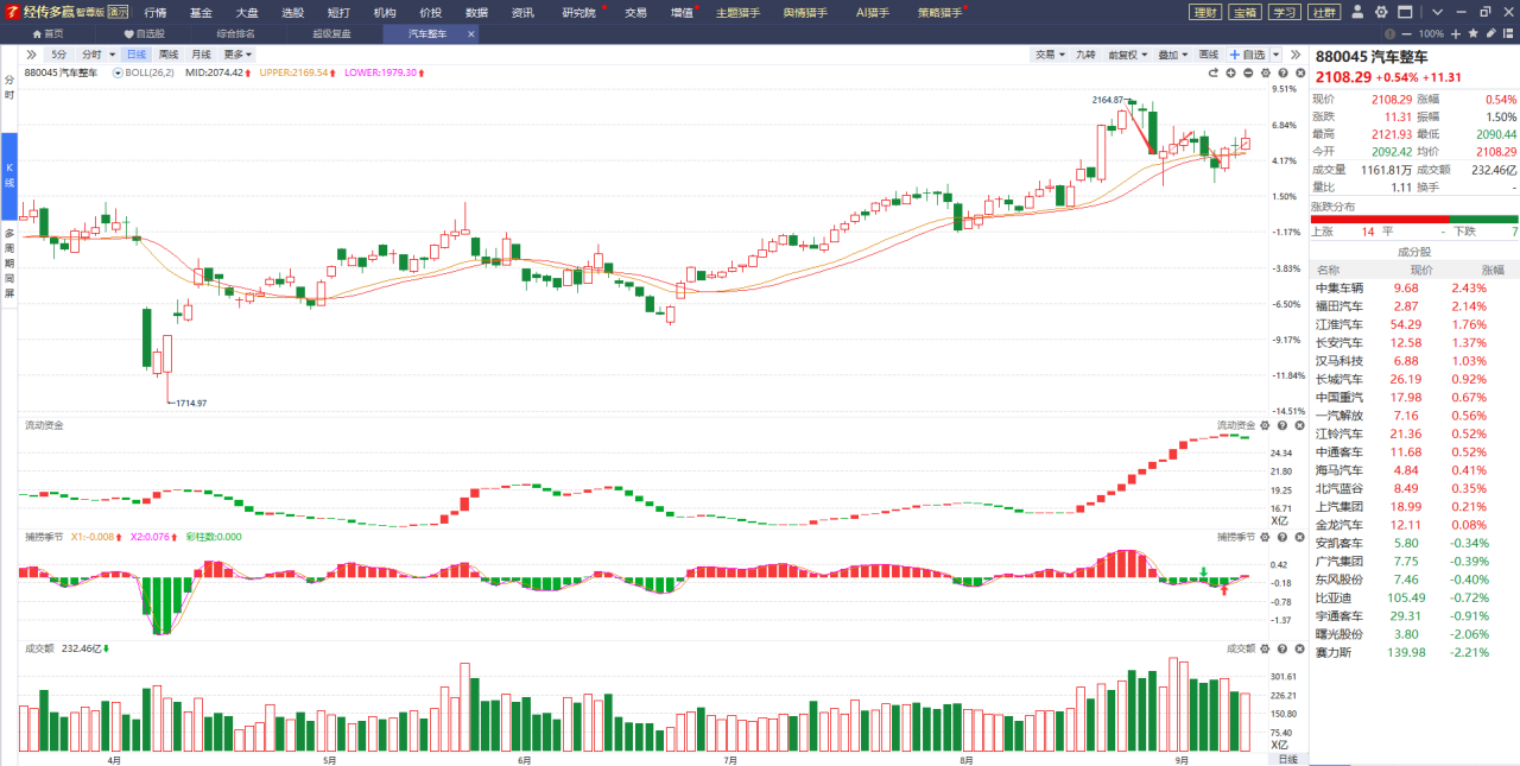Open the 选股 menu
This screenshot has width=1520, height=766.
point(293,12)
